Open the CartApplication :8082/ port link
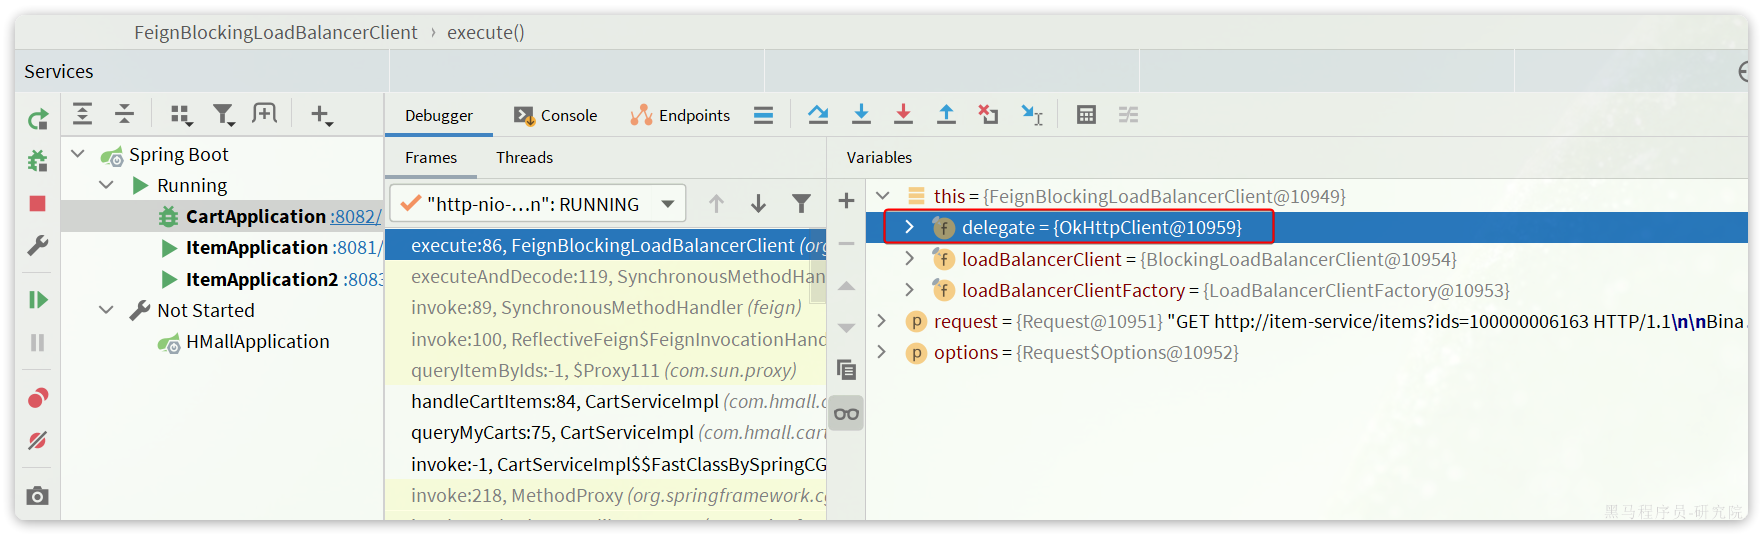 pos(355,217)
